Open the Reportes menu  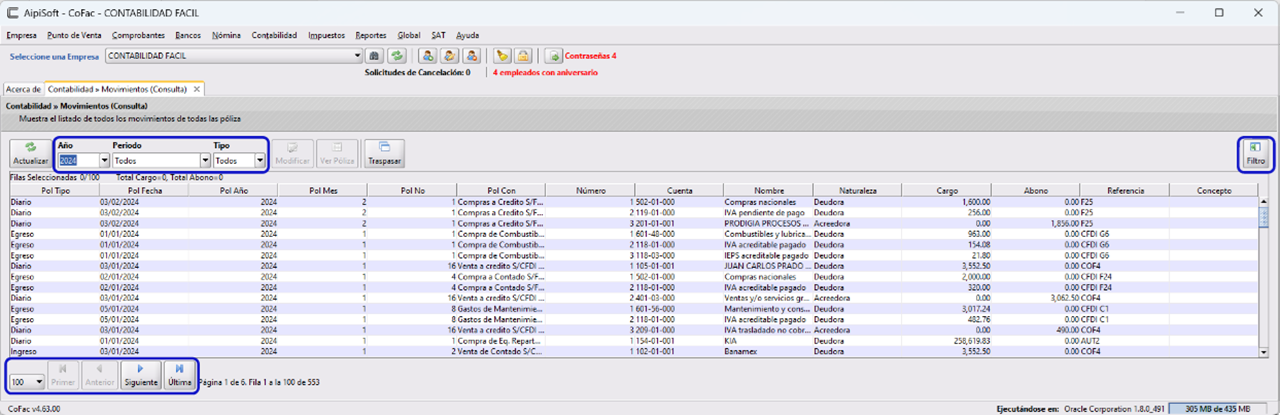point(371,35)
